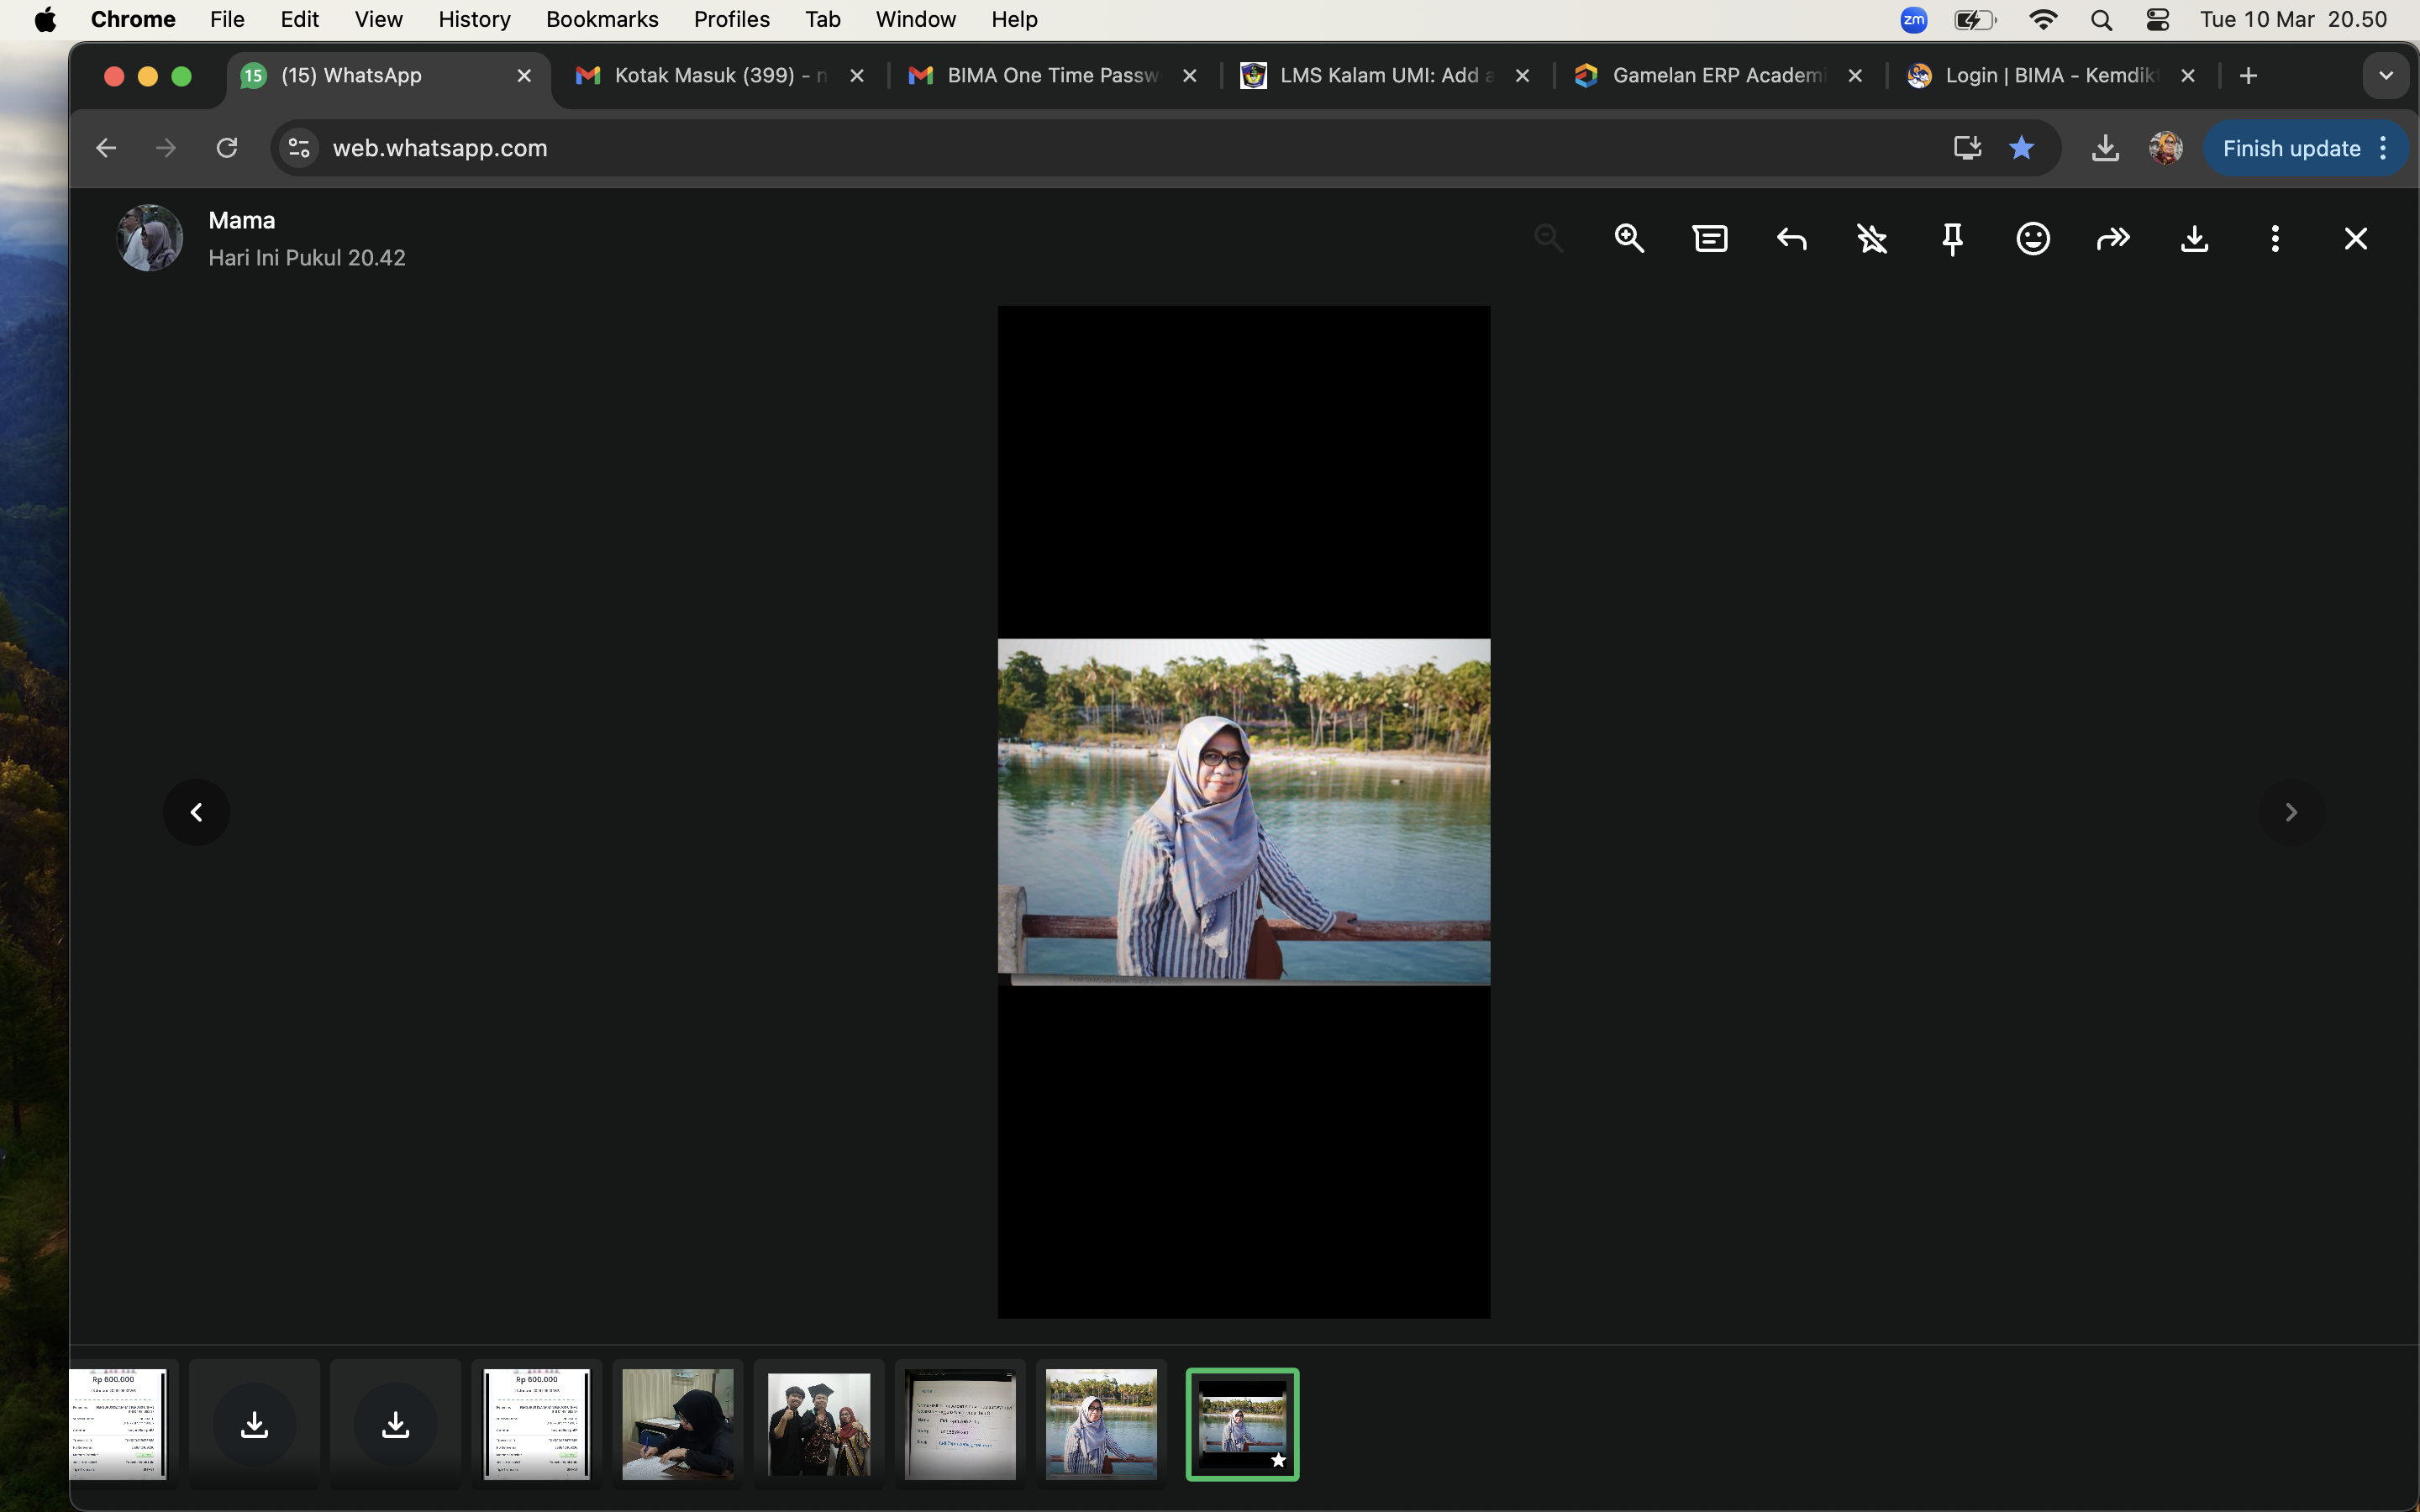Image resolution: width=2420 pixels, height=1512 pixels.
Task: Pin this photo message
Action: (x=1952, y=238)
